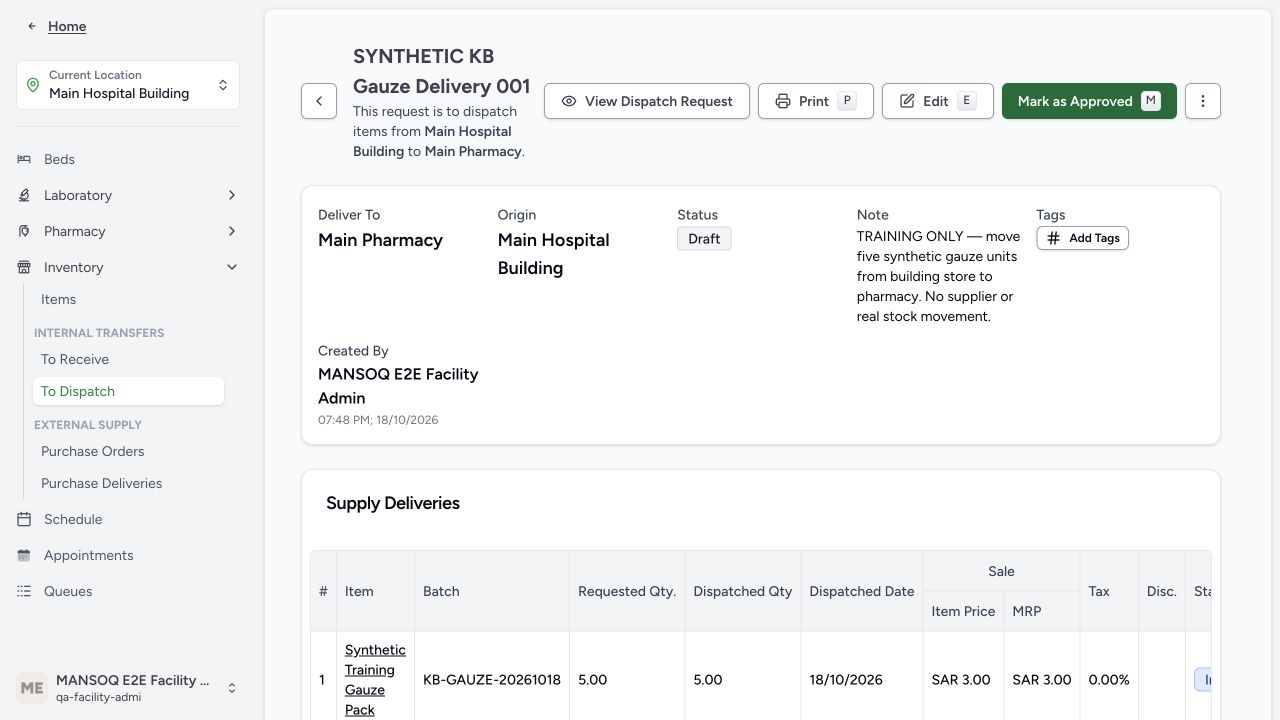Click the Queues list icon

tap(24, 591)
